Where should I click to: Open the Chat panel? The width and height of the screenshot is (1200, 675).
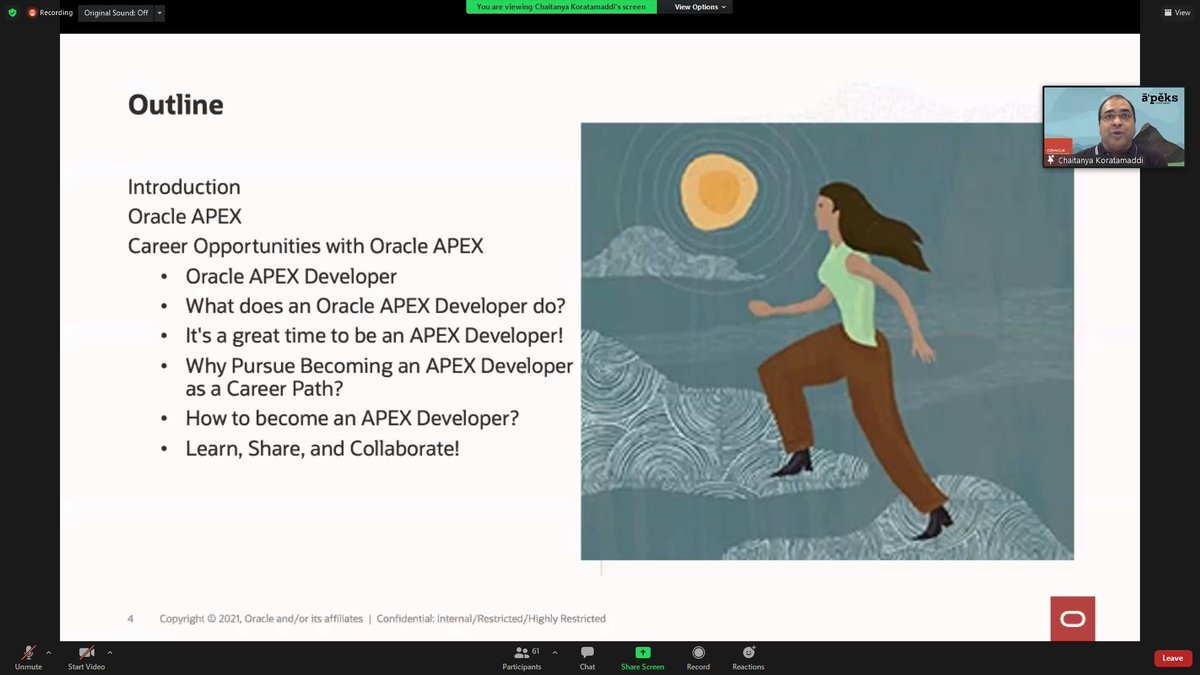(x=587, y=657)
